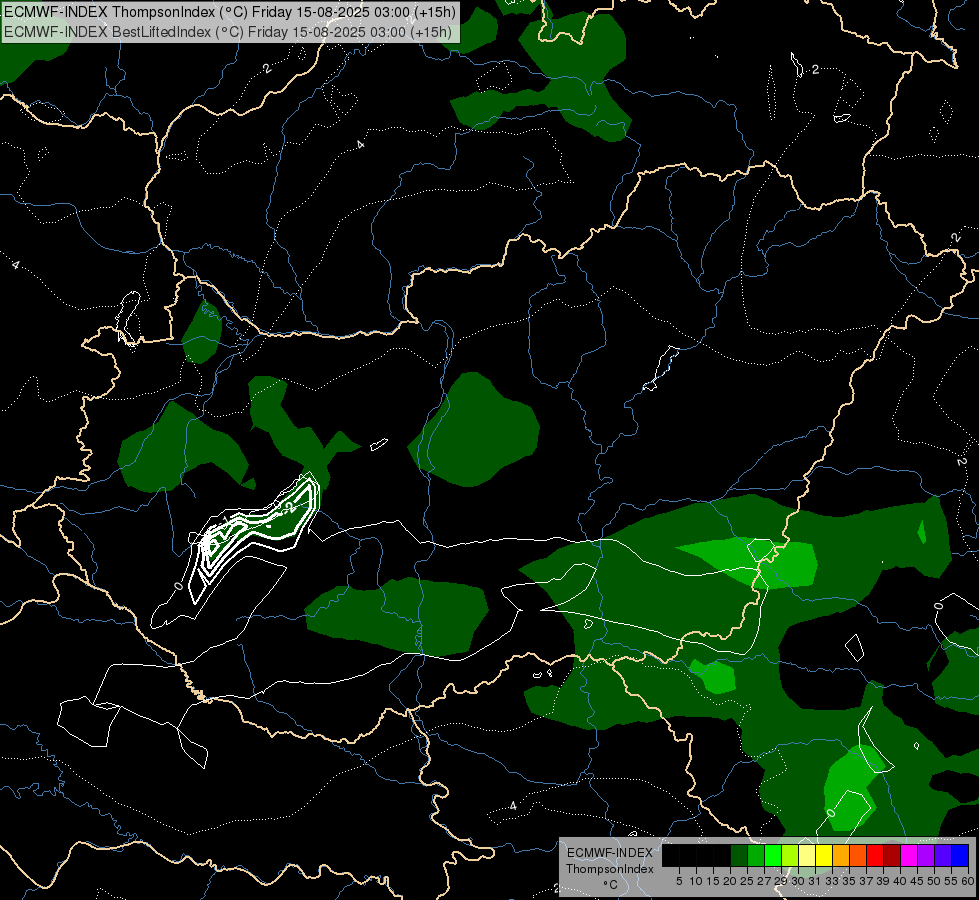
Task: Click the '°C' unit label in the legend
Action: (x=610, y=884)
